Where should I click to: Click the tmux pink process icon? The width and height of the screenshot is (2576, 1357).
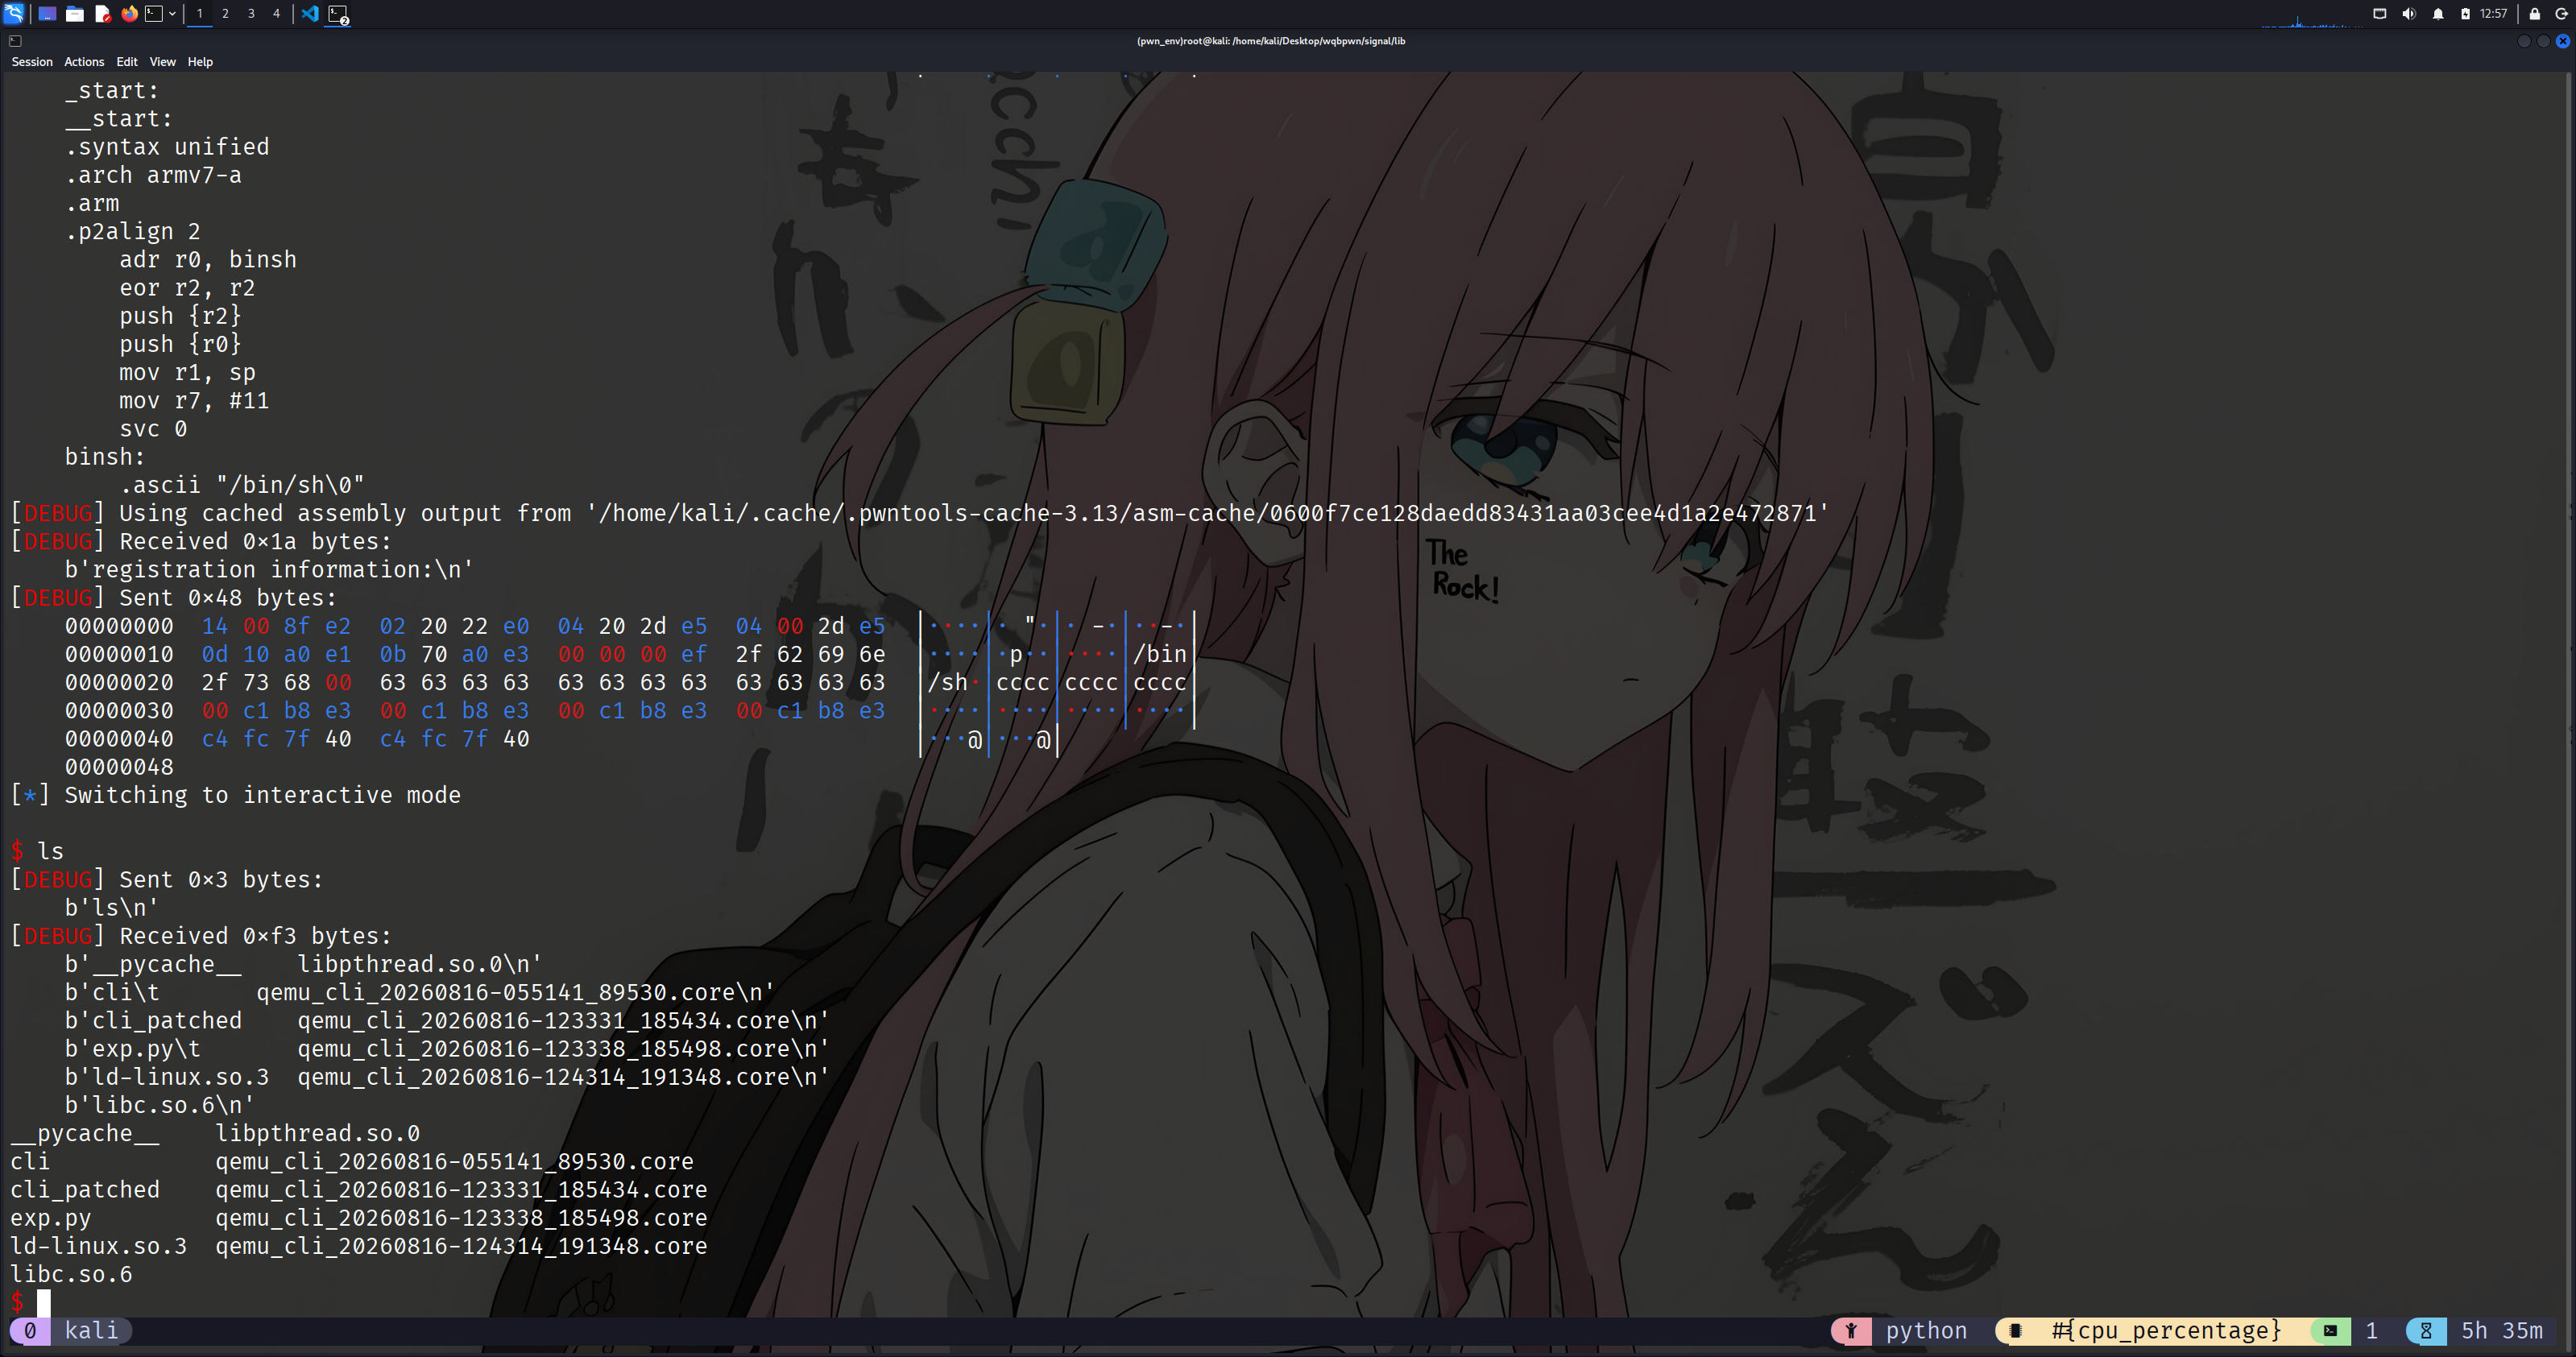(x=1851, y=1331)
